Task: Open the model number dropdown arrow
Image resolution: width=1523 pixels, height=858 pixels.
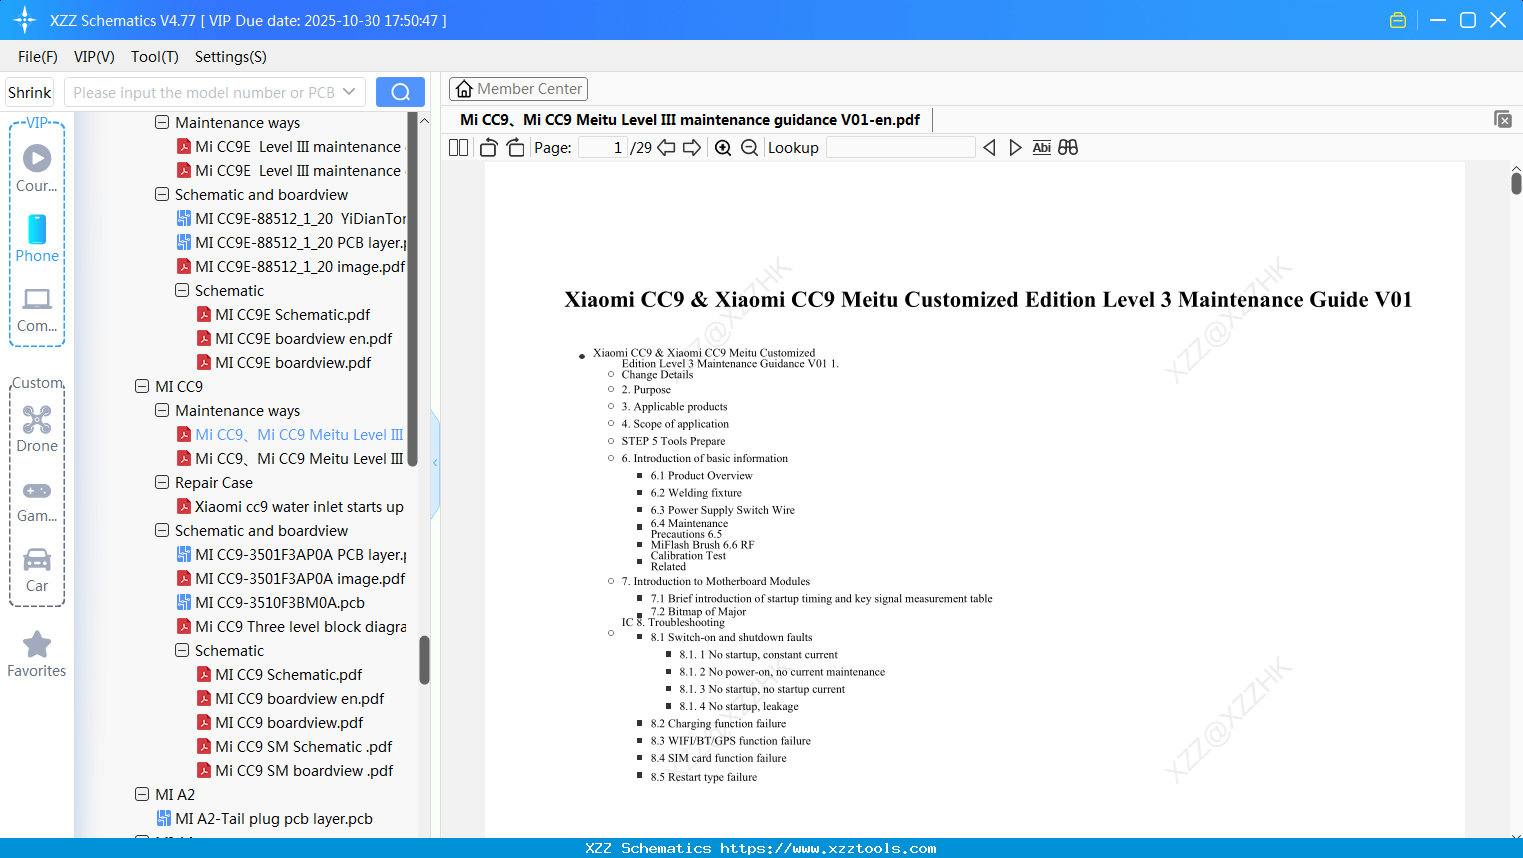Action: (349, 91)
